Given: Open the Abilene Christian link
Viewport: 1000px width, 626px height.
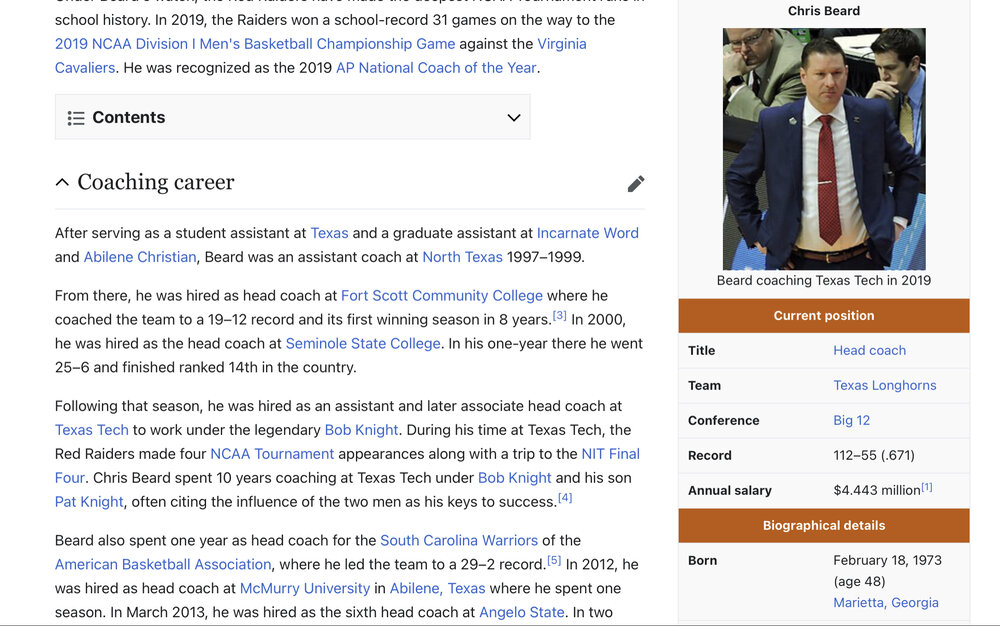Looking at the screenshot, I should coord(140,257).
